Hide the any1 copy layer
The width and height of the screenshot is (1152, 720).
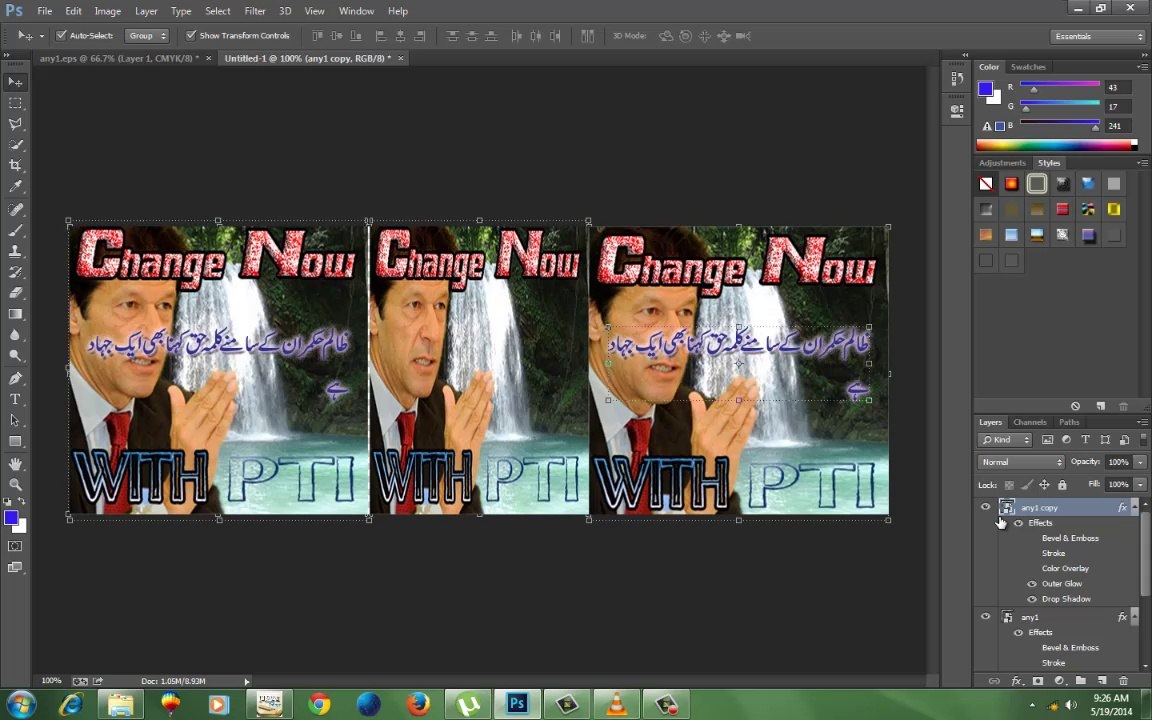pos(985,507)
